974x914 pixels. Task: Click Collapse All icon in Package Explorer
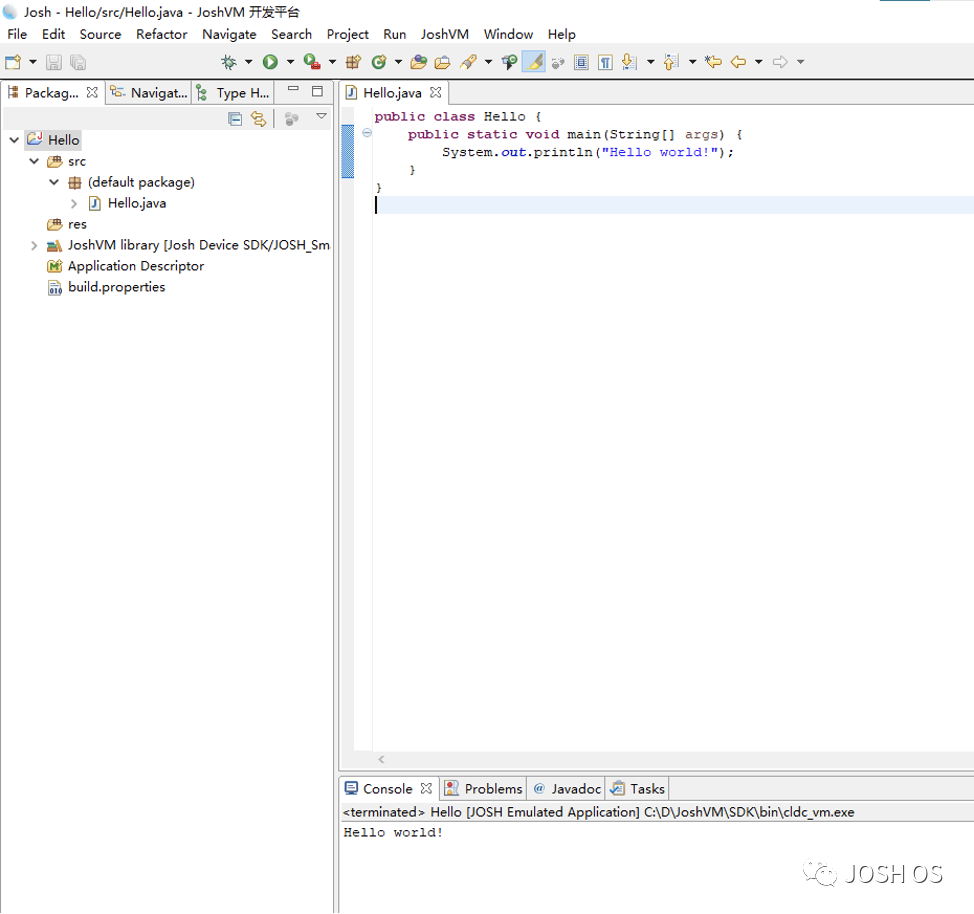click(235, 119)
